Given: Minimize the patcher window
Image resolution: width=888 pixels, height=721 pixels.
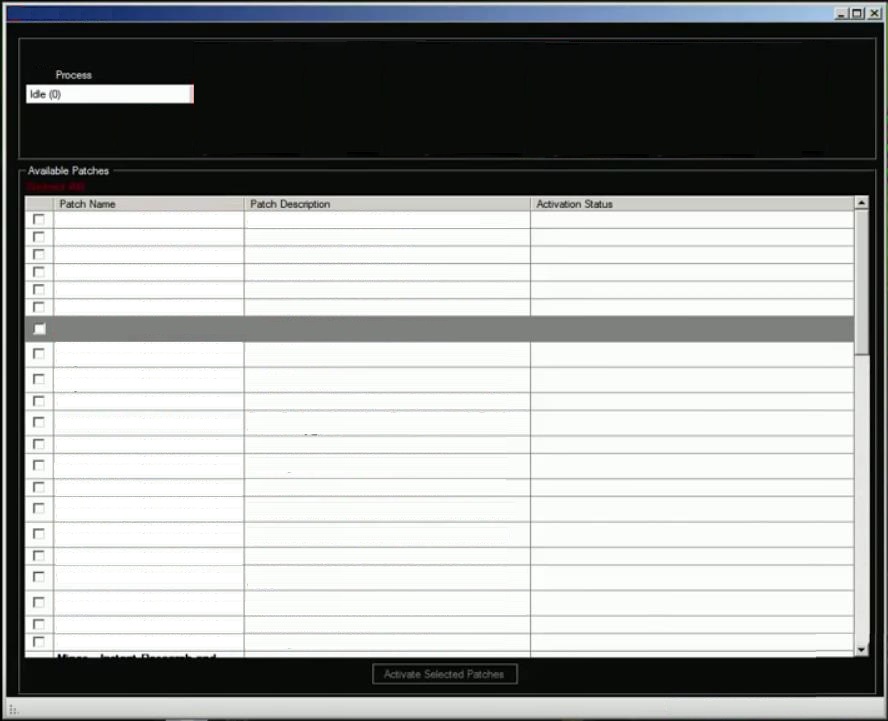Looking at the screenshot, I should pos(841,13).
